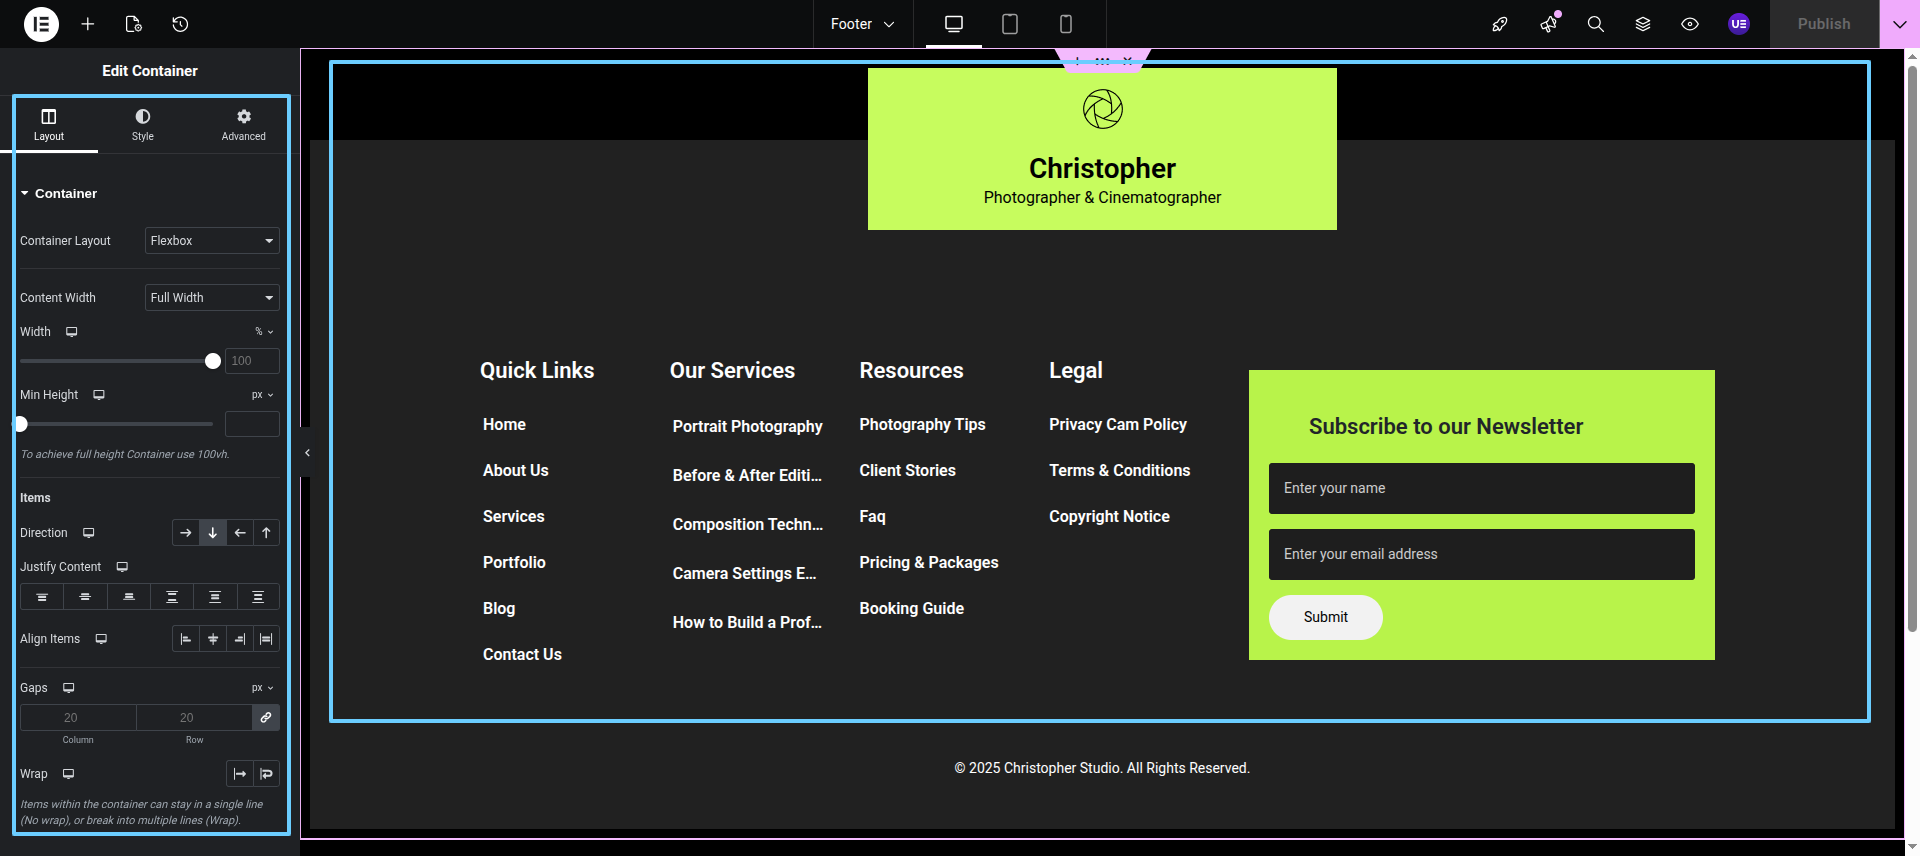Open Add Element panel with plus icon

click(x=88, y=24)
